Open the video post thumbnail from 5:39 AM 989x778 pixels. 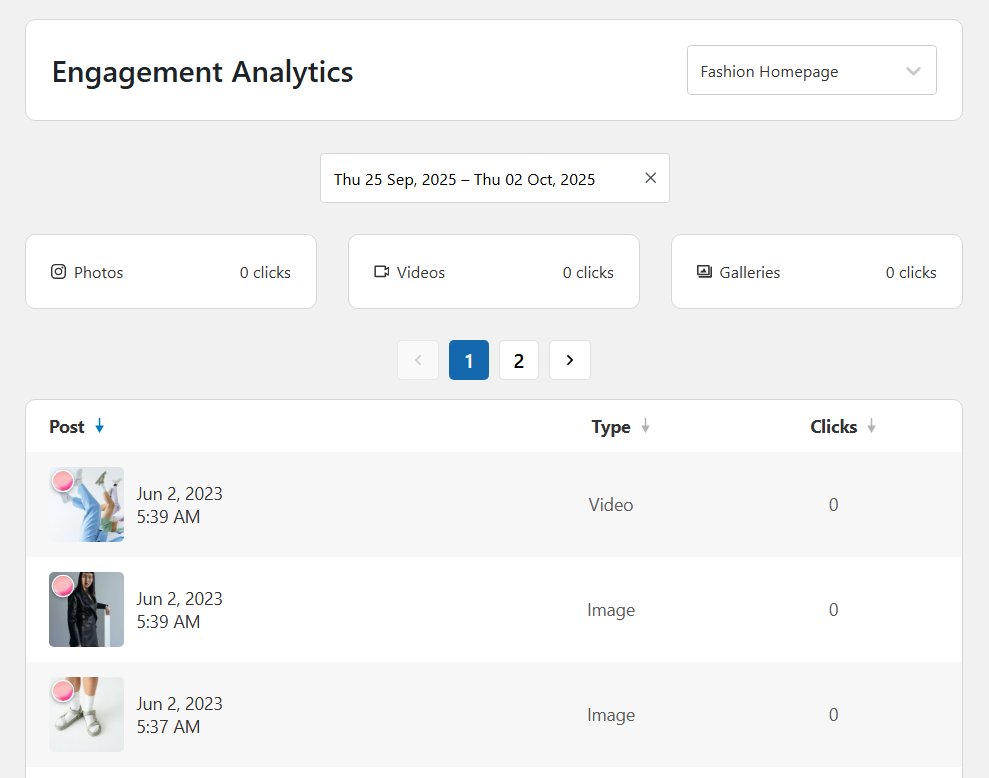pyautogui.click(x=87, y=505)
